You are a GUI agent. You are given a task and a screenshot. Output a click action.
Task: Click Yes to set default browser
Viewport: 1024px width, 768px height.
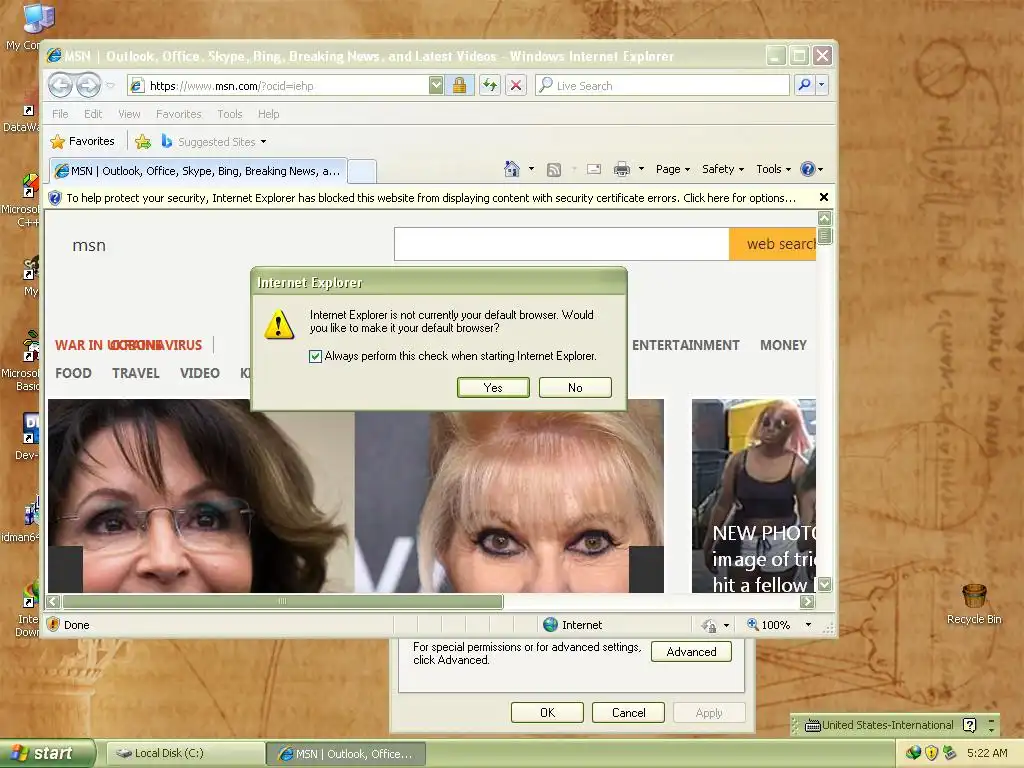tap(493, 387)
